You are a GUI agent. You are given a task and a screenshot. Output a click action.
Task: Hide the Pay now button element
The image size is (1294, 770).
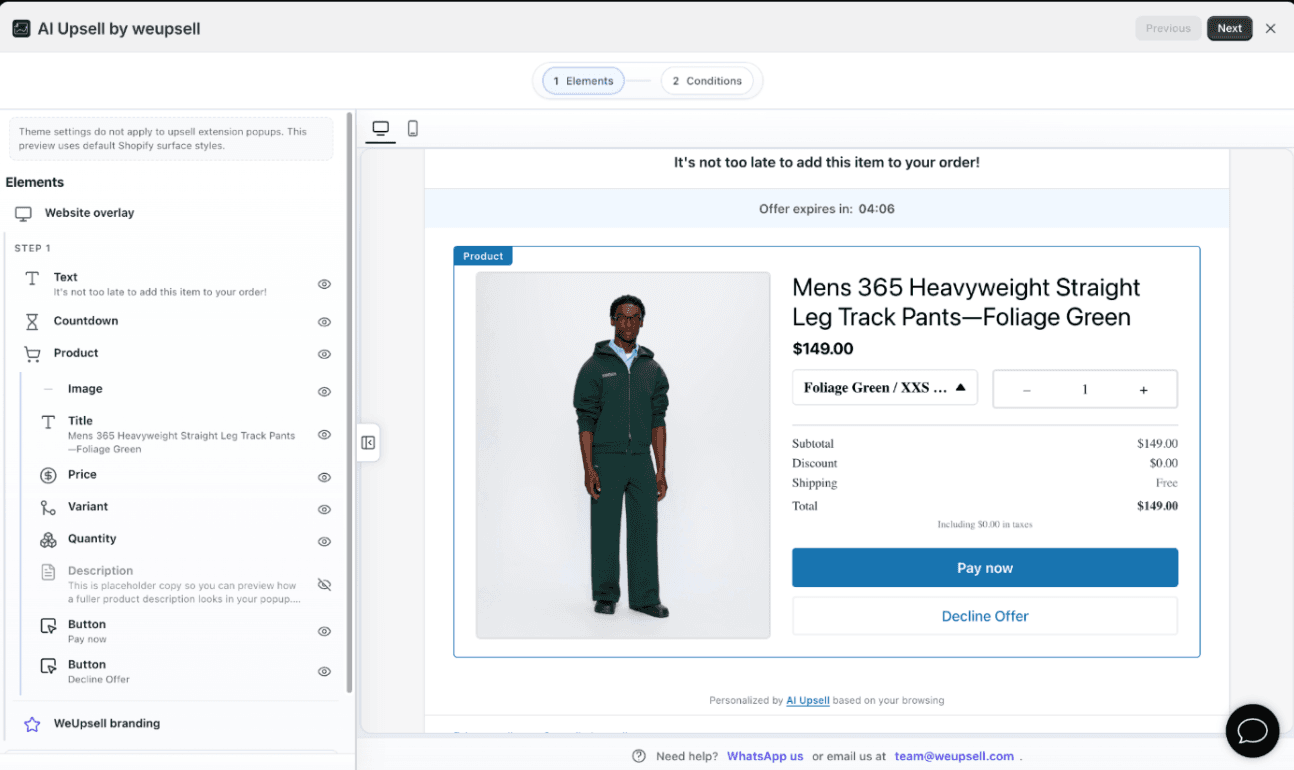324,631
